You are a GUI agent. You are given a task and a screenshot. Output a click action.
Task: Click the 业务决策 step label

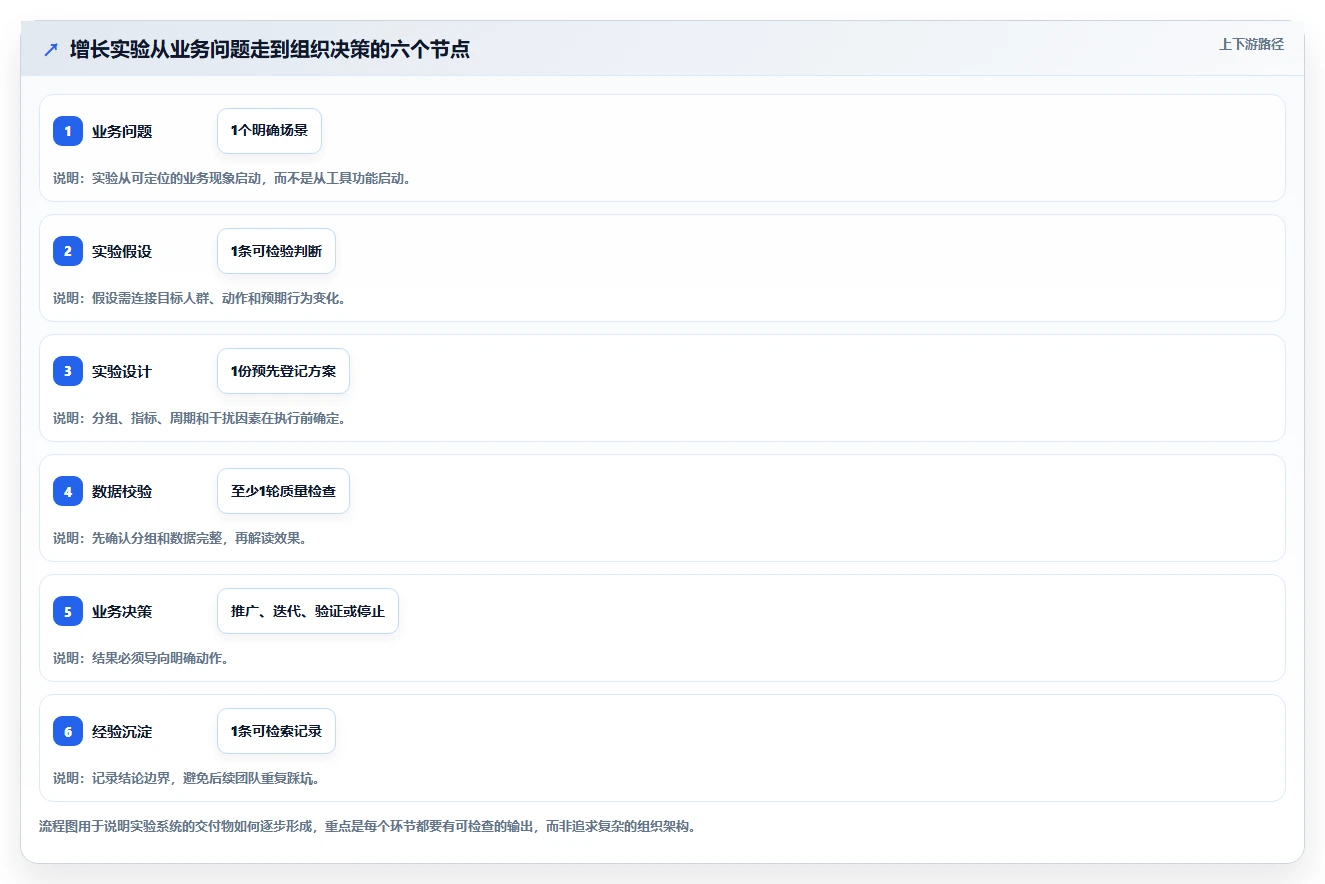click(122, 611)
